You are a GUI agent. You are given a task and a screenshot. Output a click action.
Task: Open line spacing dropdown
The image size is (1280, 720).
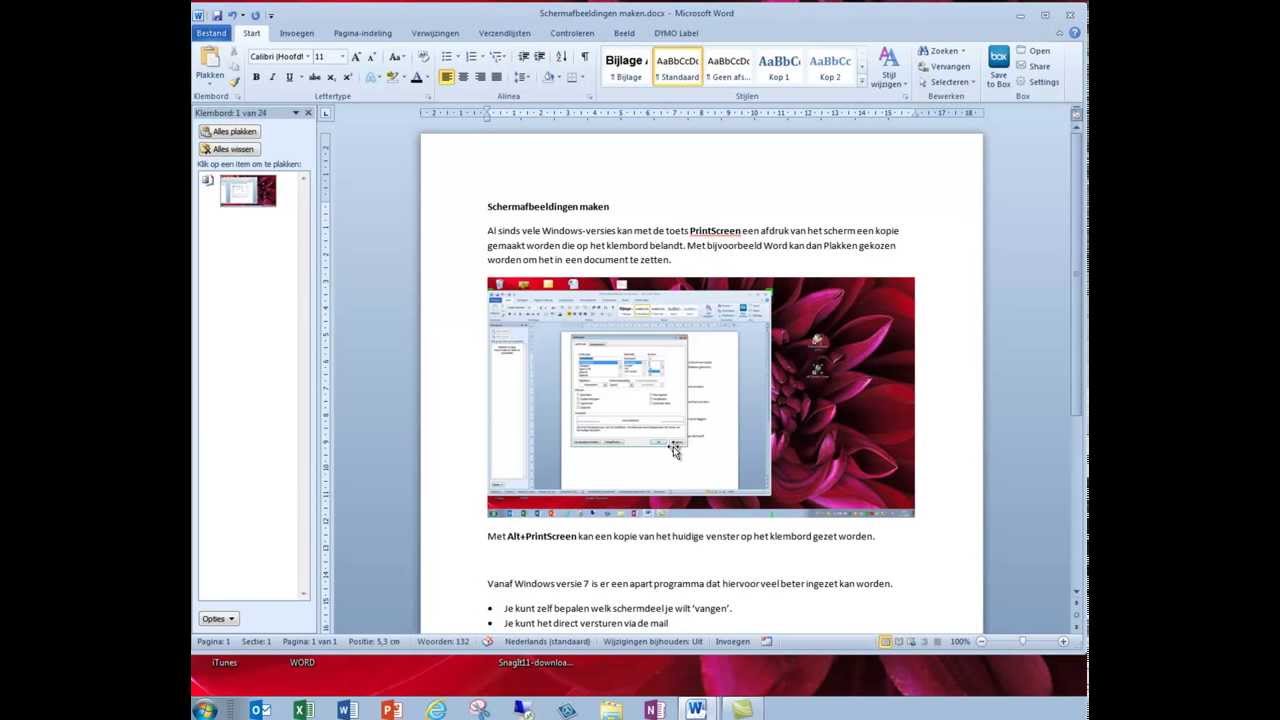pyautogui.click(x=522, y=77)
